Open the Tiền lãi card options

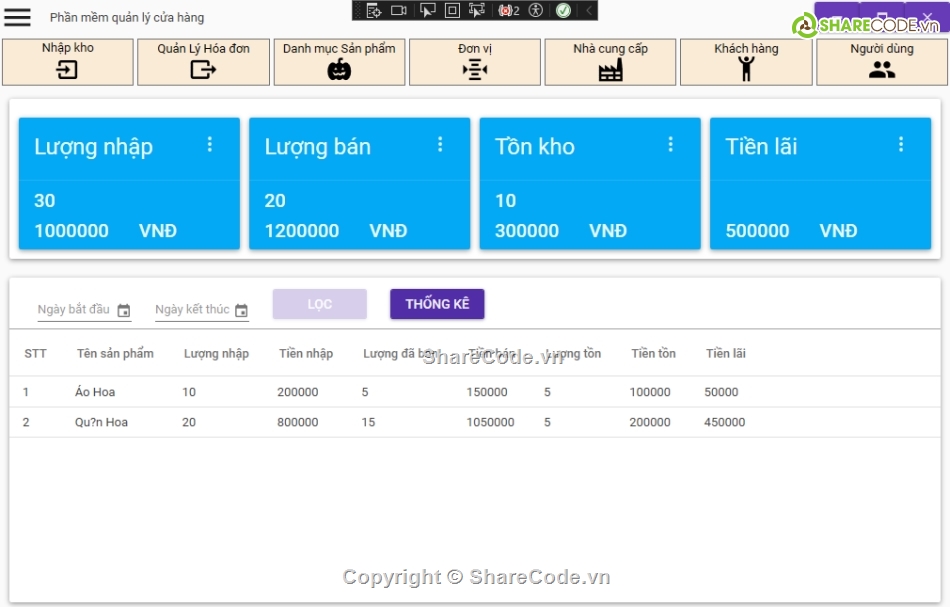(901, 145)
